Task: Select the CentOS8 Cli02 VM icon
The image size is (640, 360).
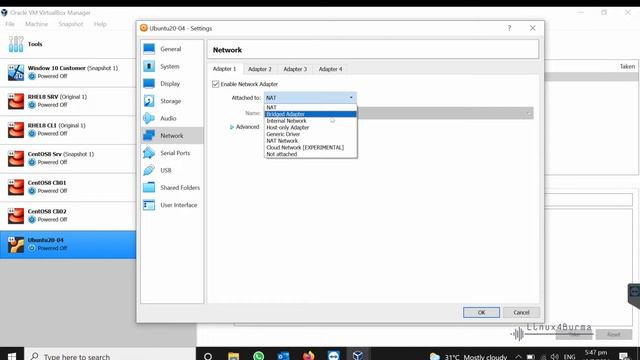Action: (x=16, y=216)
